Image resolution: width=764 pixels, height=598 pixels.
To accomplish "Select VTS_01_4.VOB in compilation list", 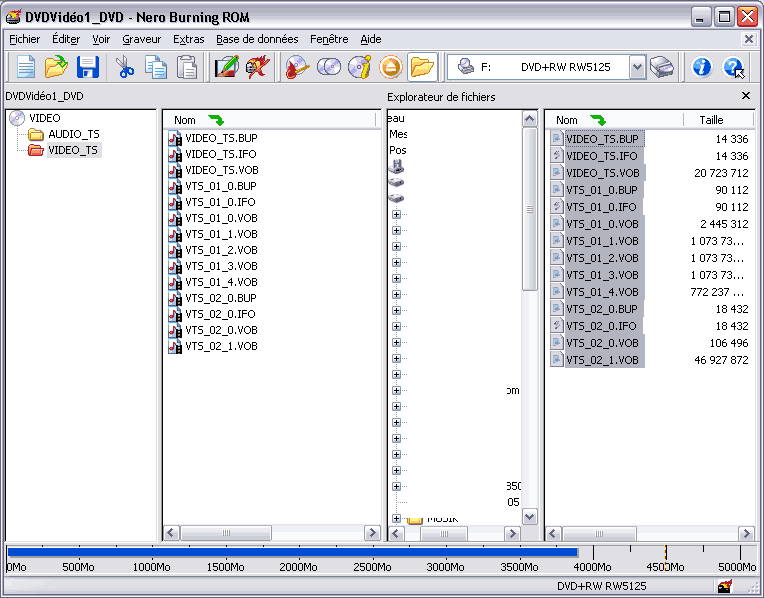I will click(x=221, y=282).
